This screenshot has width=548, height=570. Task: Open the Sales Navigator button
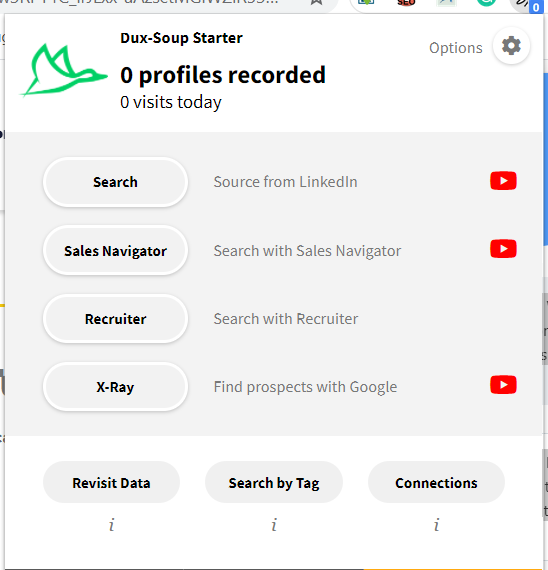point(115,250)
